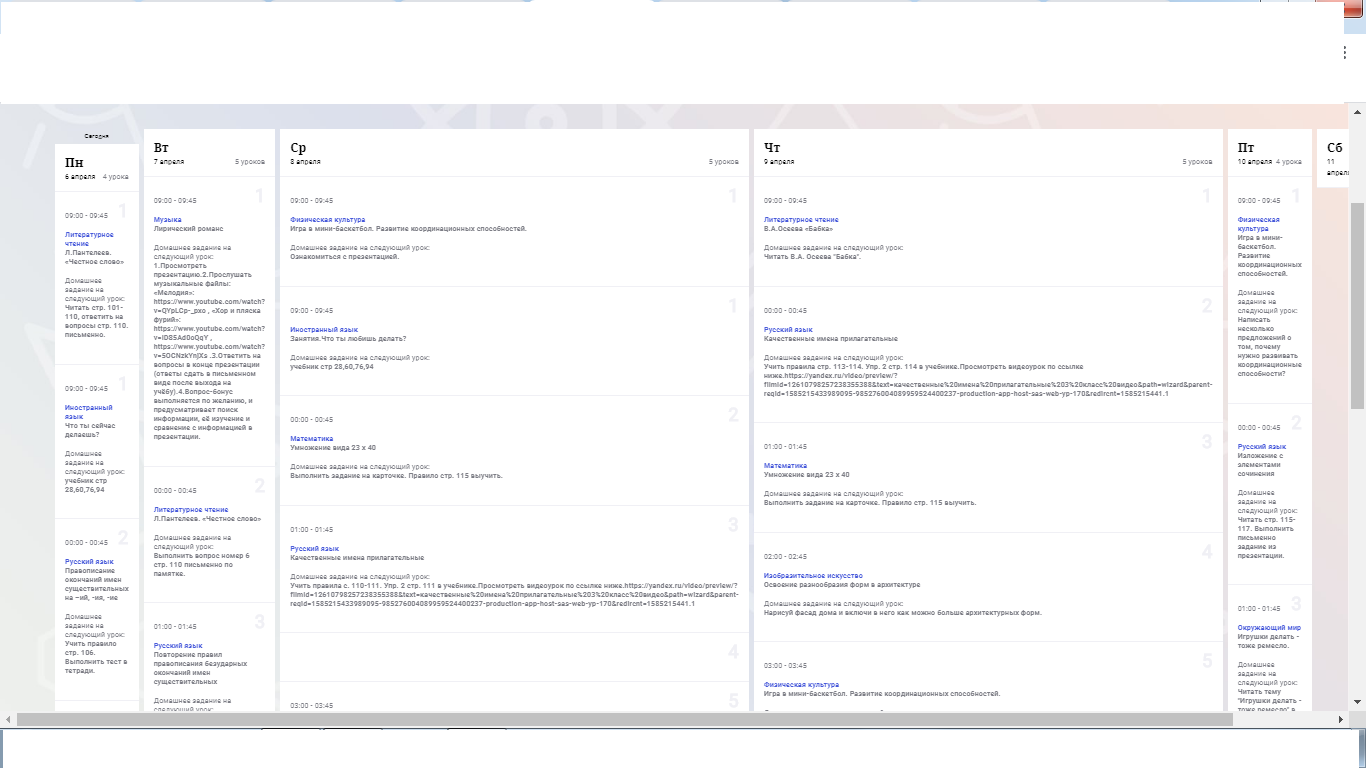Click Wednesday's topic Качественные имена прилагательные
Screen dimensions: 1366x768
tap(357, 557)
